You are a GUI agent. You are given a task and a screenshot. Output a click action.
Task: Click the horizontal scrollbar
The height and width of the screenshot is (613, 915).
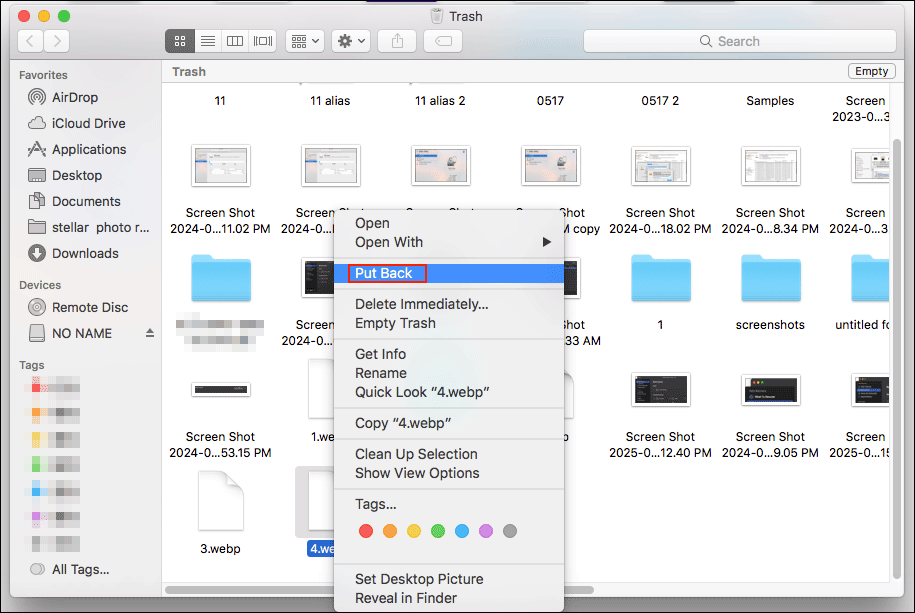[x=379, y=590]
